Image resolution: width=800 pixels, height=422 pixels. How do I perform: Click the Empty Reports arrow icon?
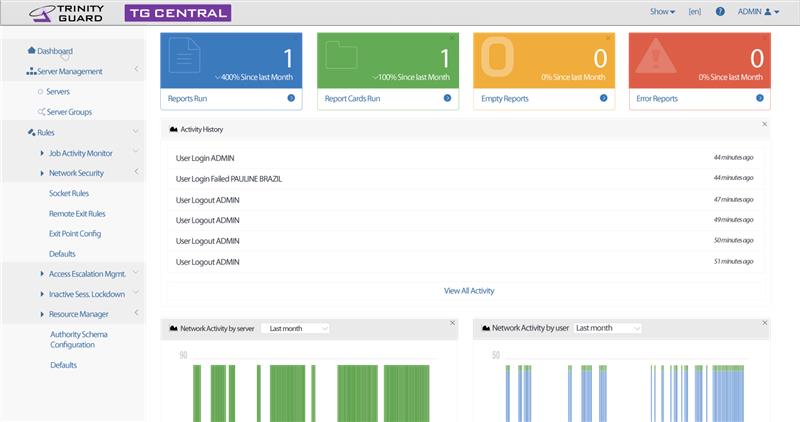pos(604,98)
